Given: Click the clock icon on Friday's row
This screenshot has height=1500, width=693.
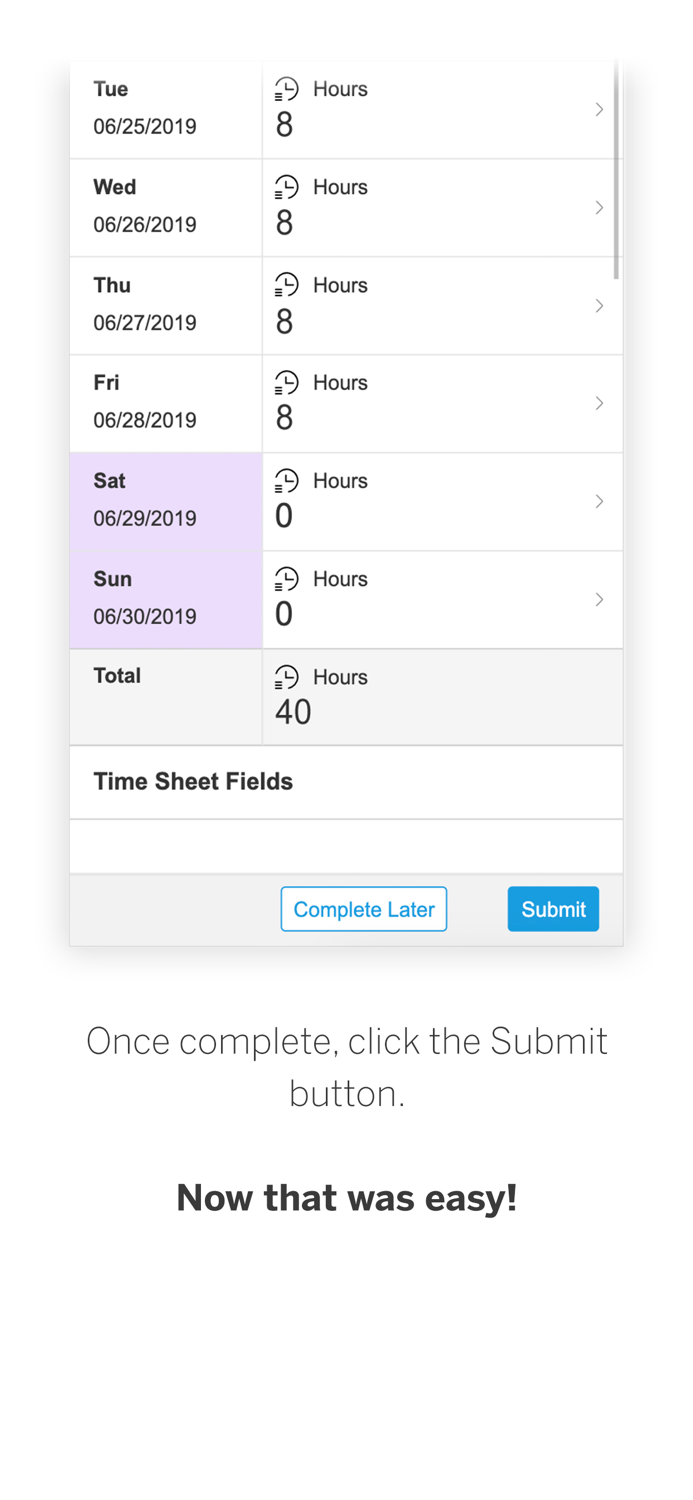Looking at the screenshot, I should pyautogui.click(x=286, y=382).
